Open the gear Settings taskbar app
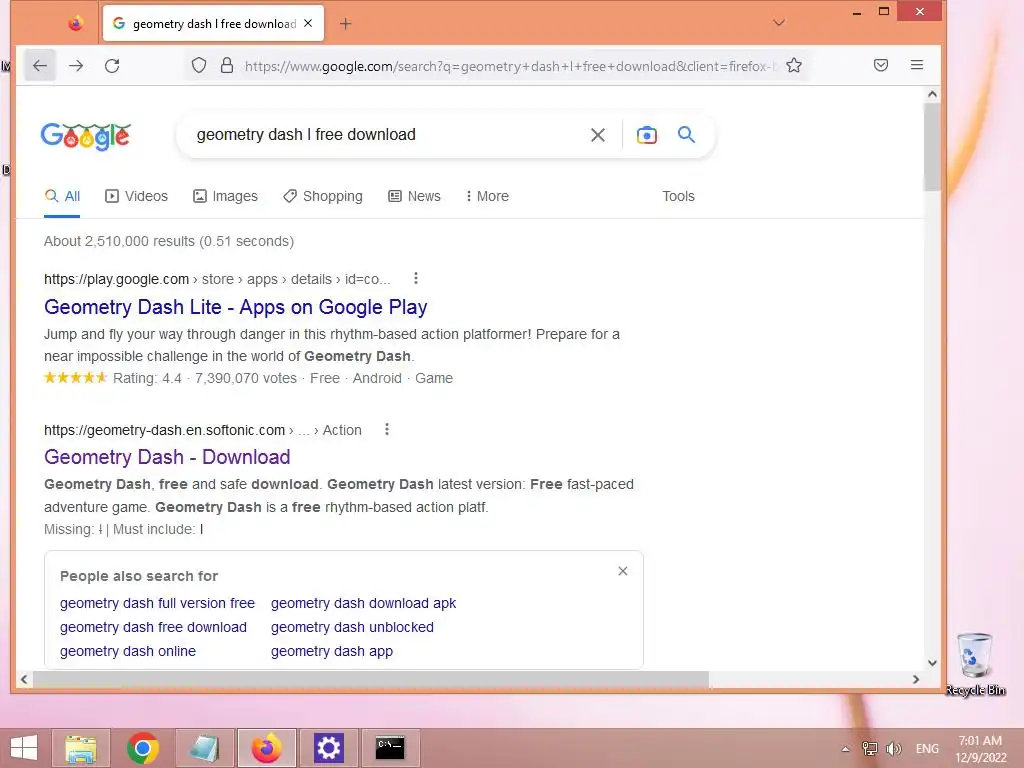 tap(328, 748)
